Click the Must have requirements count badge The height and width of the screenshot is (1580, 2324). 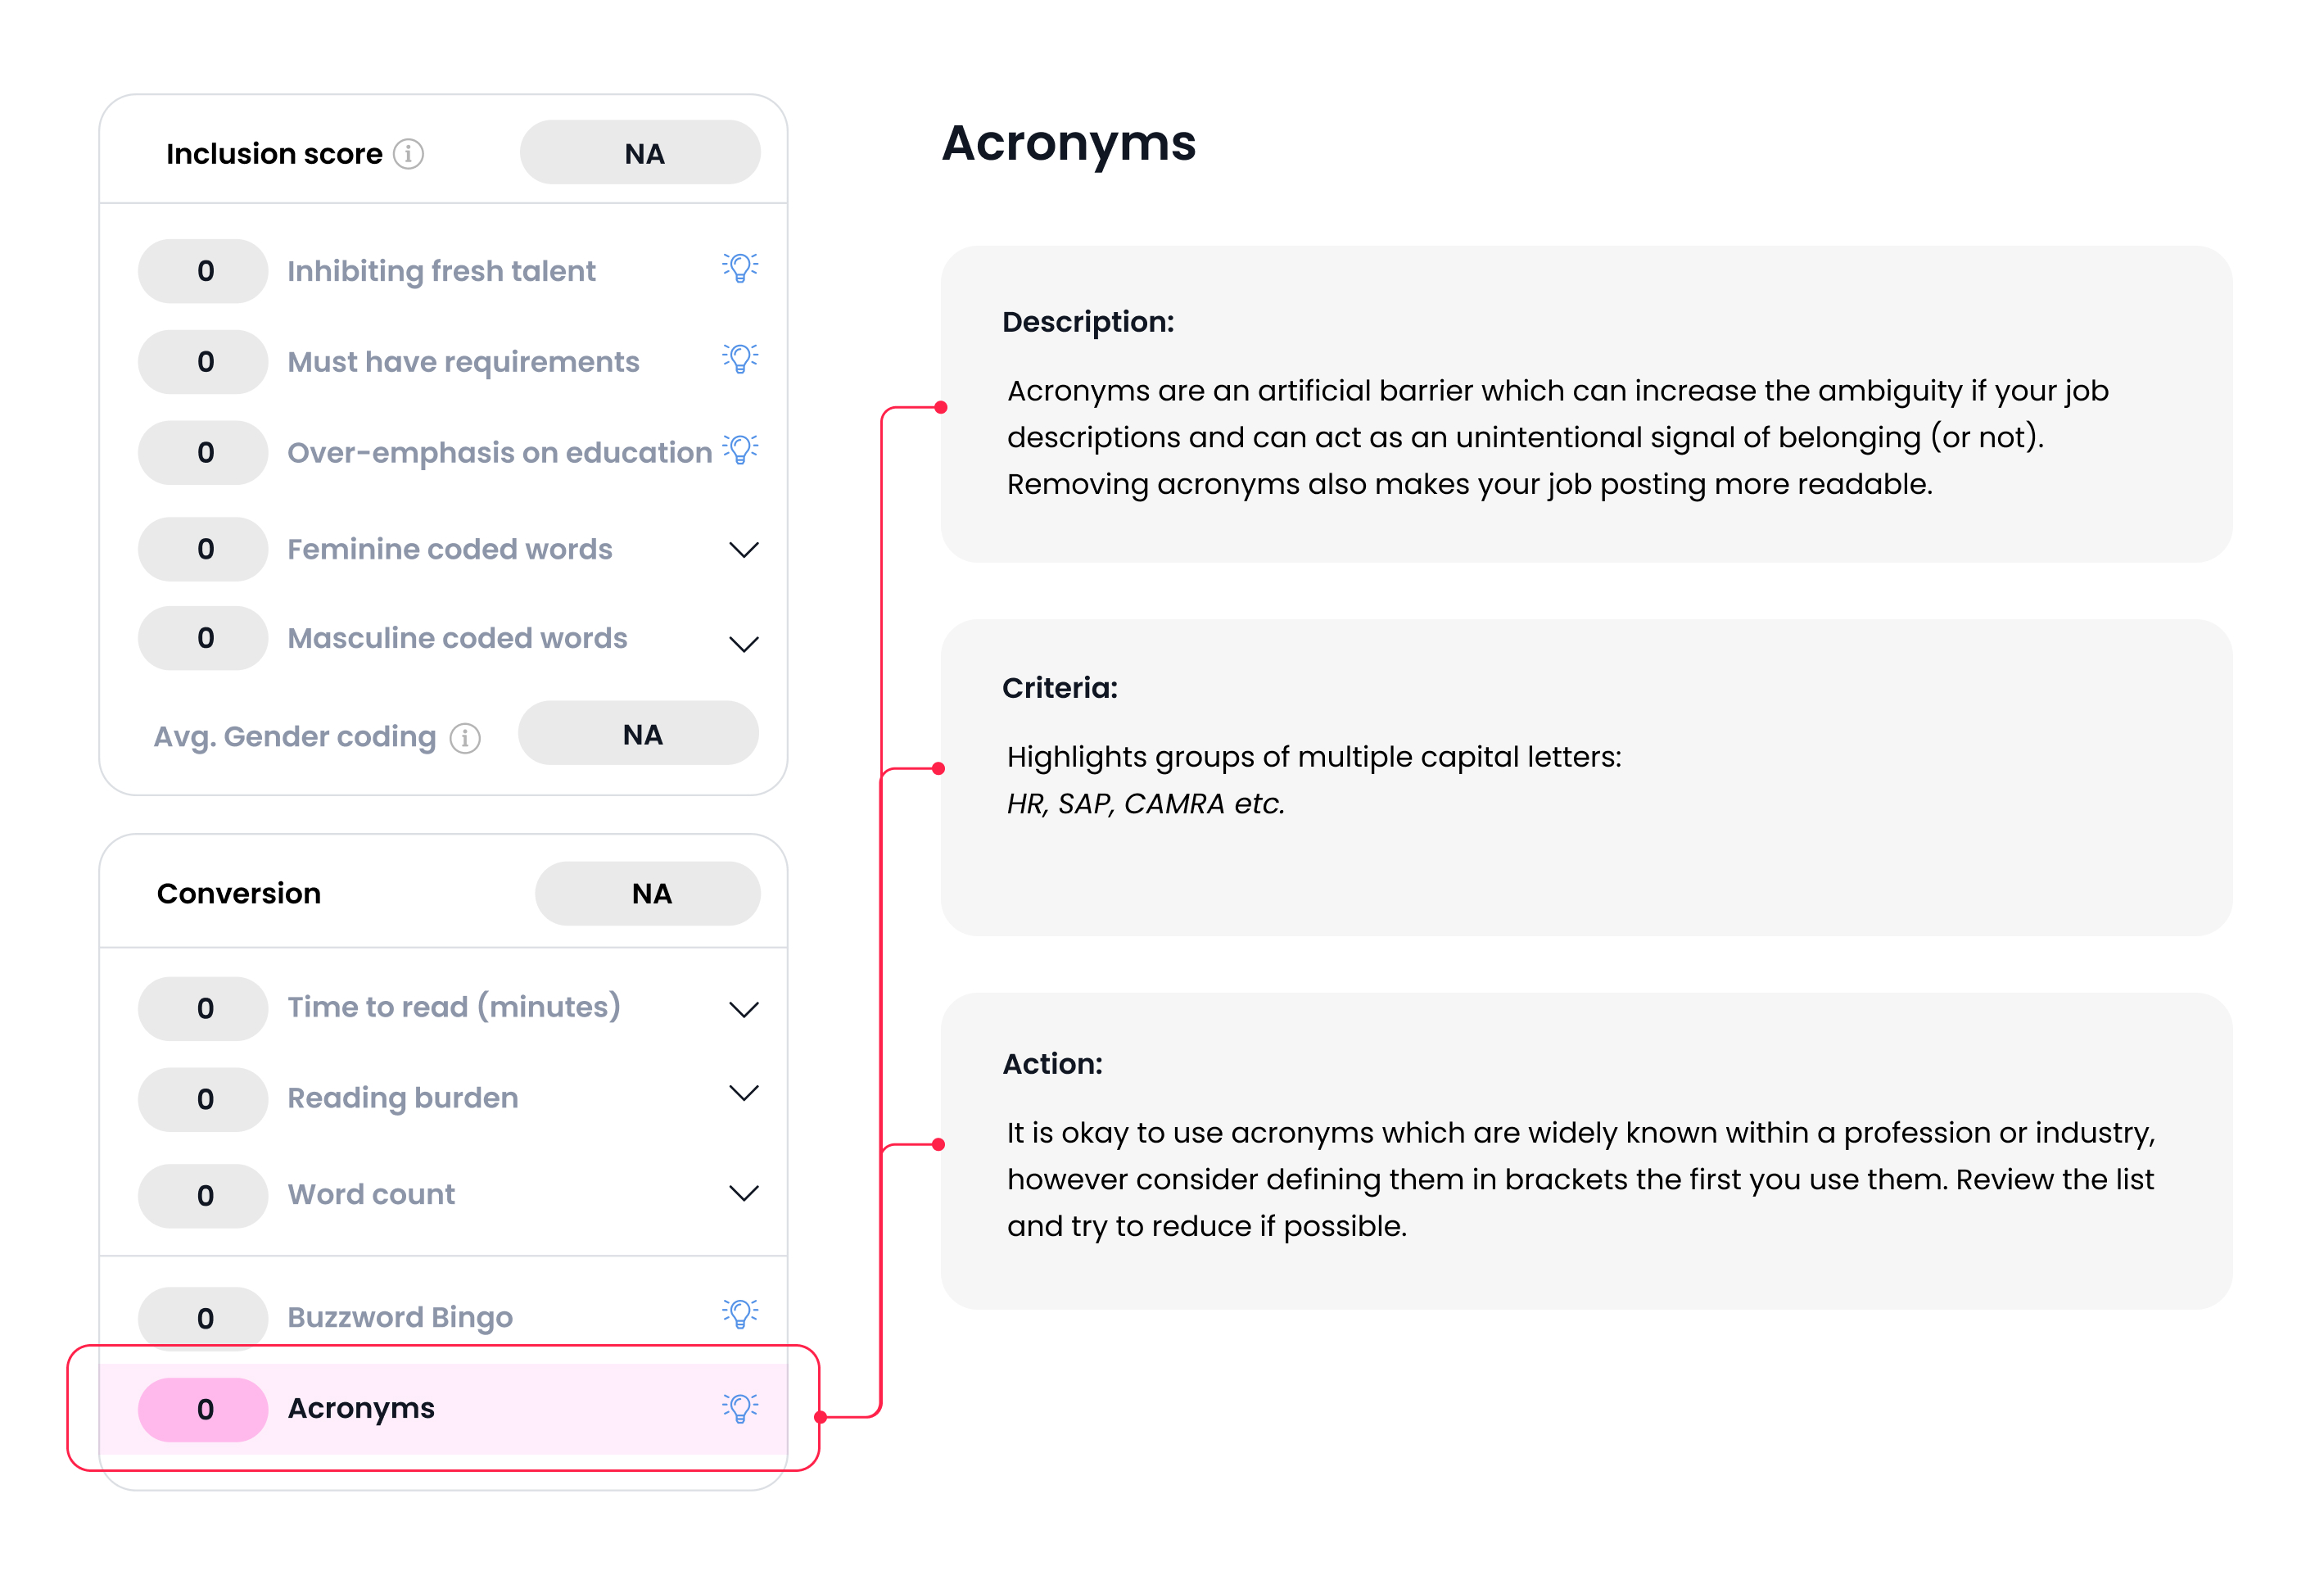[204, 362]
